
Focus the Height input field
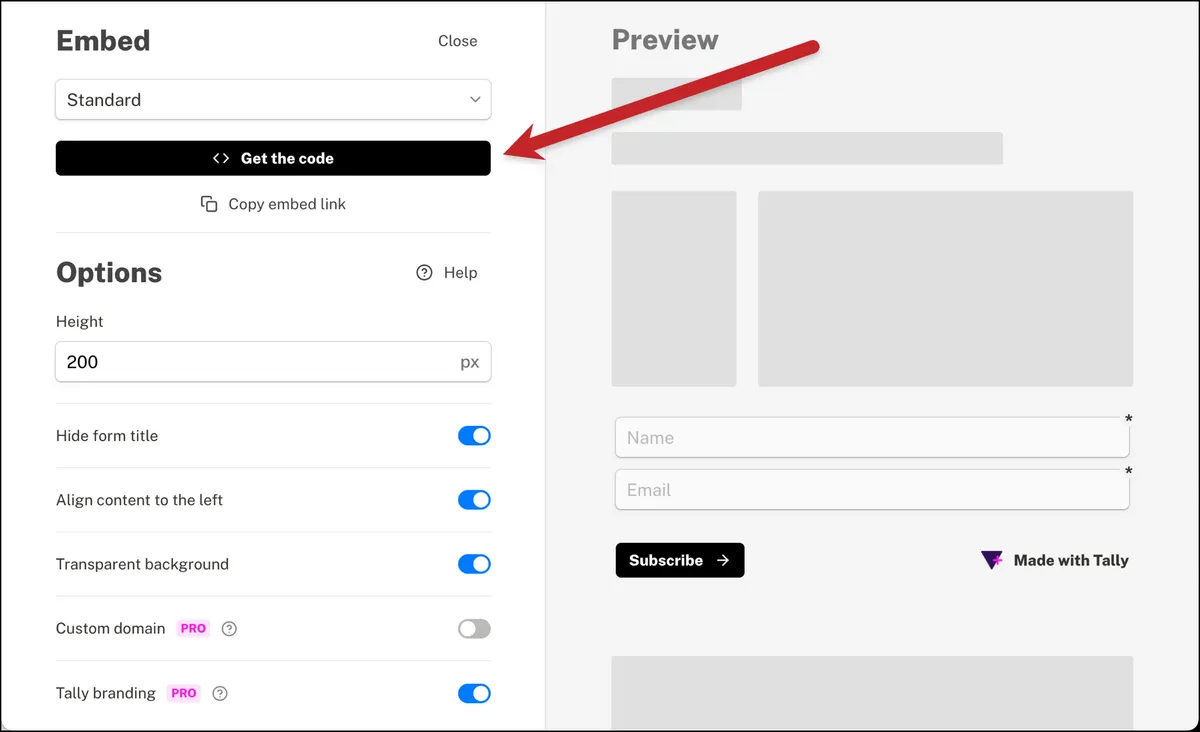coord(273,362)
